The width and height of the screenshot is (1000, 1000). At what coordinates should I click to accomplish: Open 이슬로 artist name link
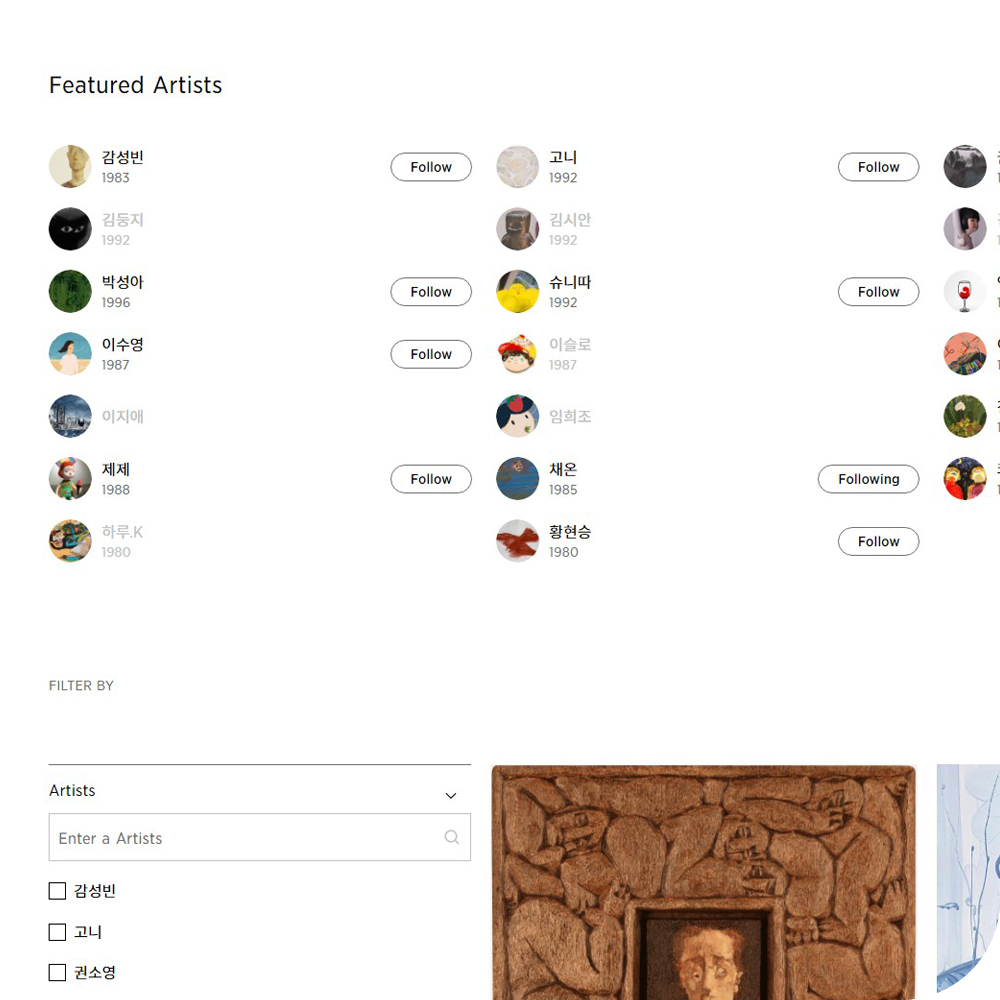tap(570, 344)
